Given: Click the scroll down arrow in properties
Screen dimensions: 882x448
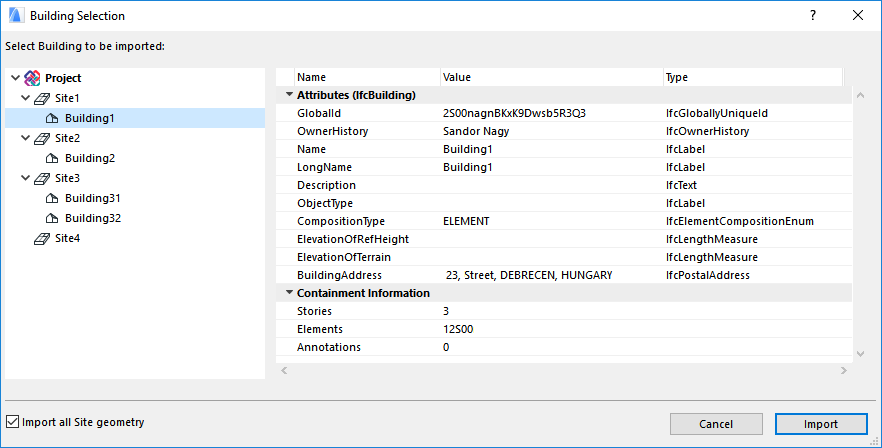Looking at the screenshot, I should click(x=858, y=353).
